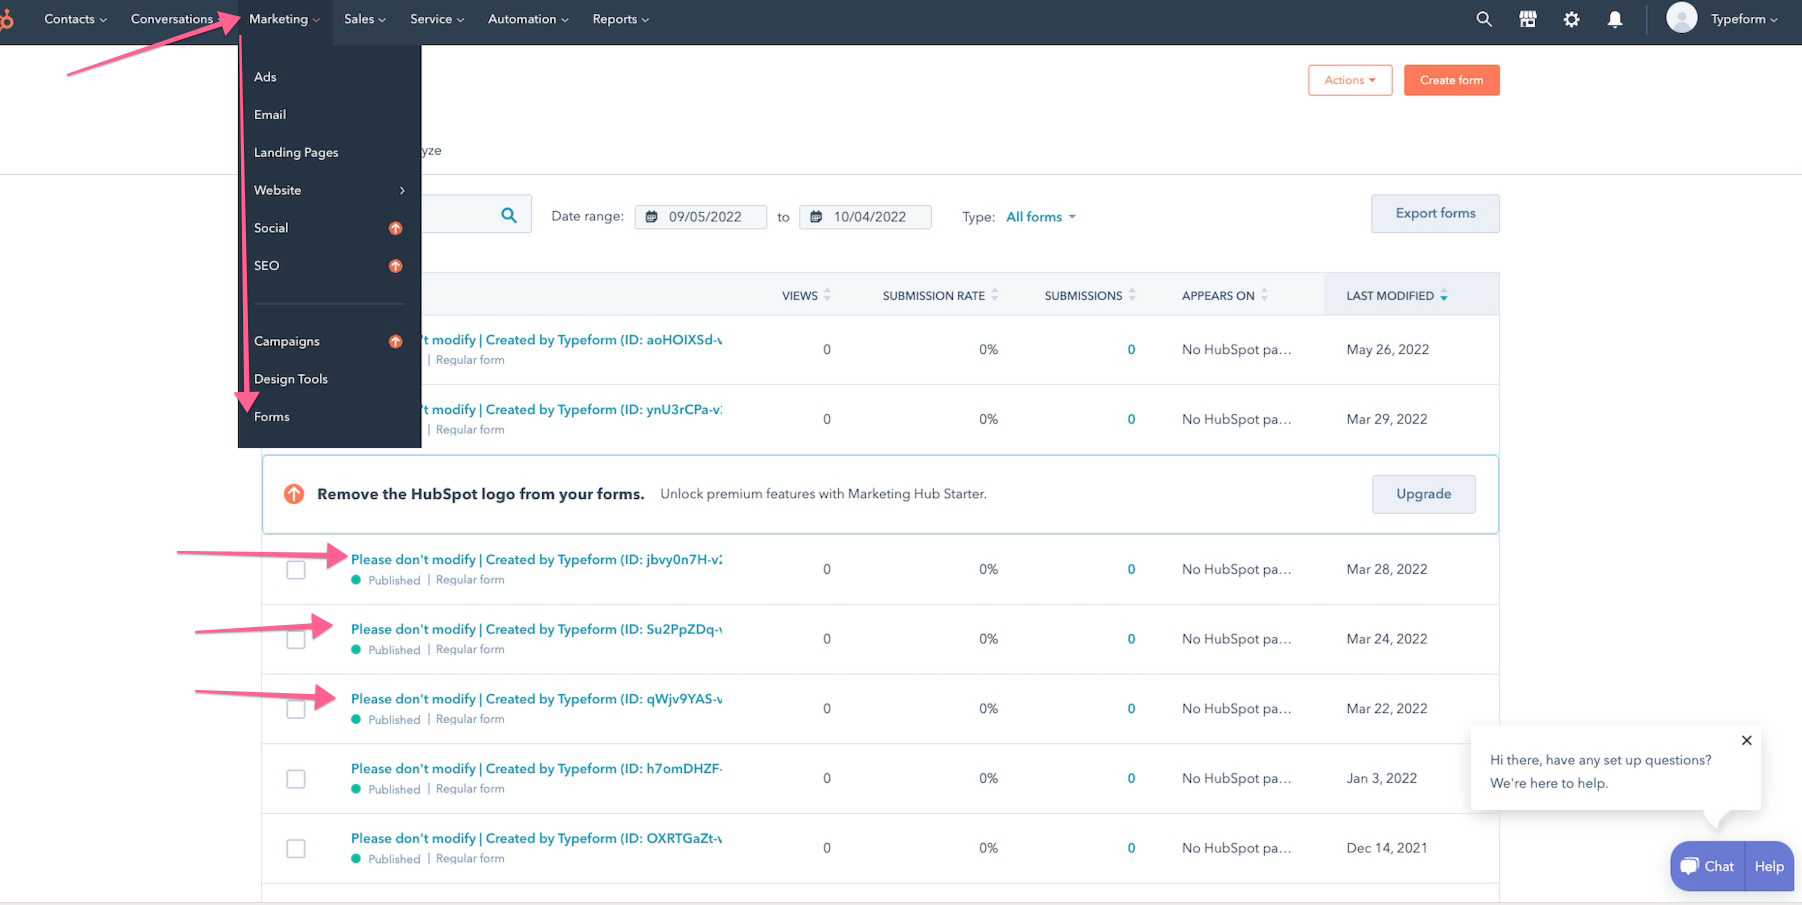Click submissions count for Mar 28, 2022 form
The image size is (1802, 905).
click(1131, 570)
